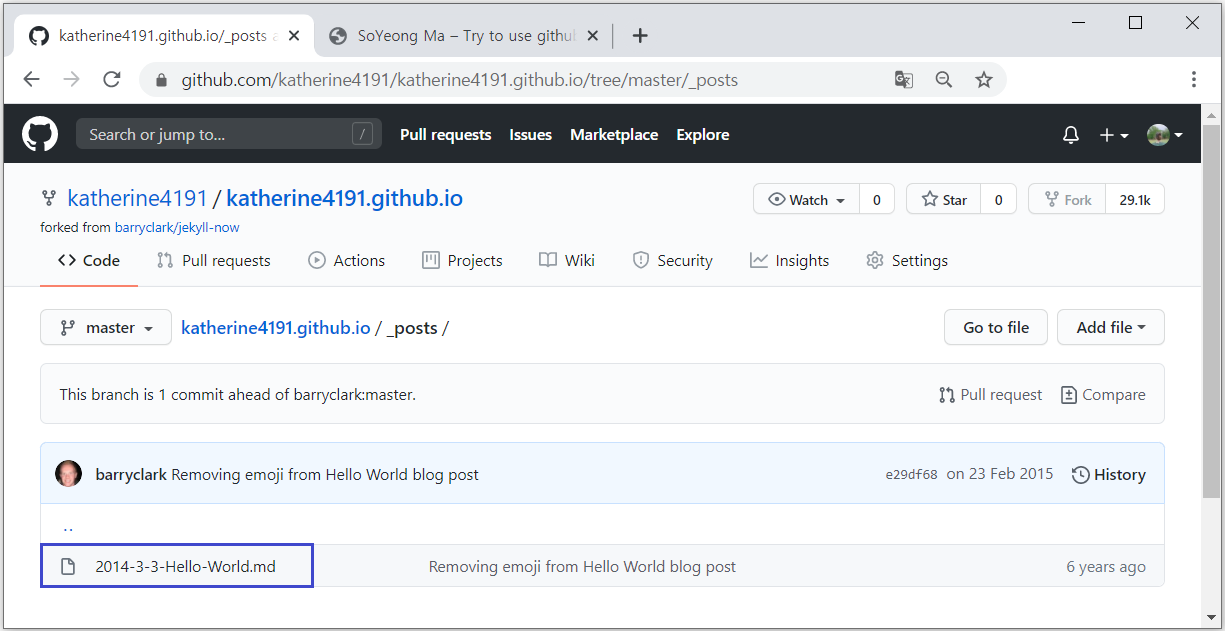Click barryclark's avatar in commit bar
The width and height of the screenshot is (1225, 631).
68,474
